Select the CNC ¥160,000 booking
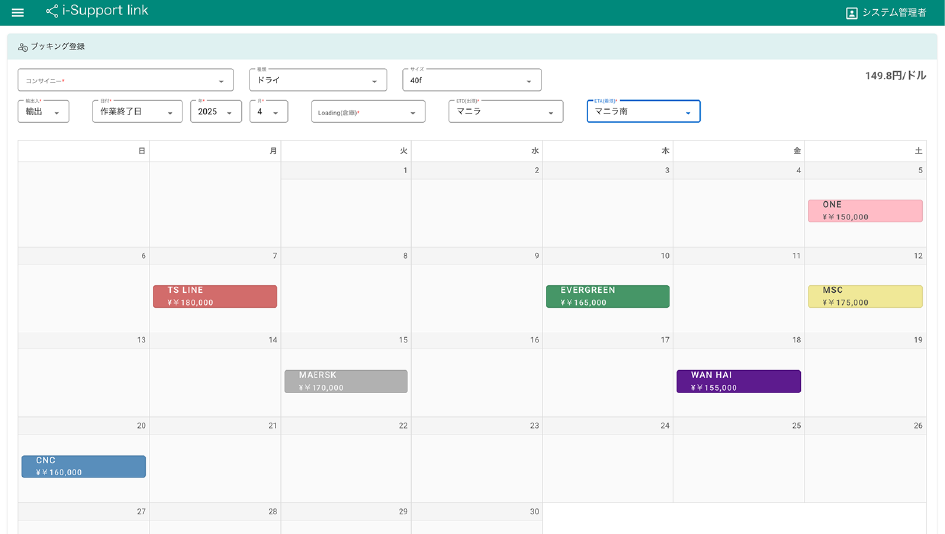 pyautogui.click(x=84, y=466)
